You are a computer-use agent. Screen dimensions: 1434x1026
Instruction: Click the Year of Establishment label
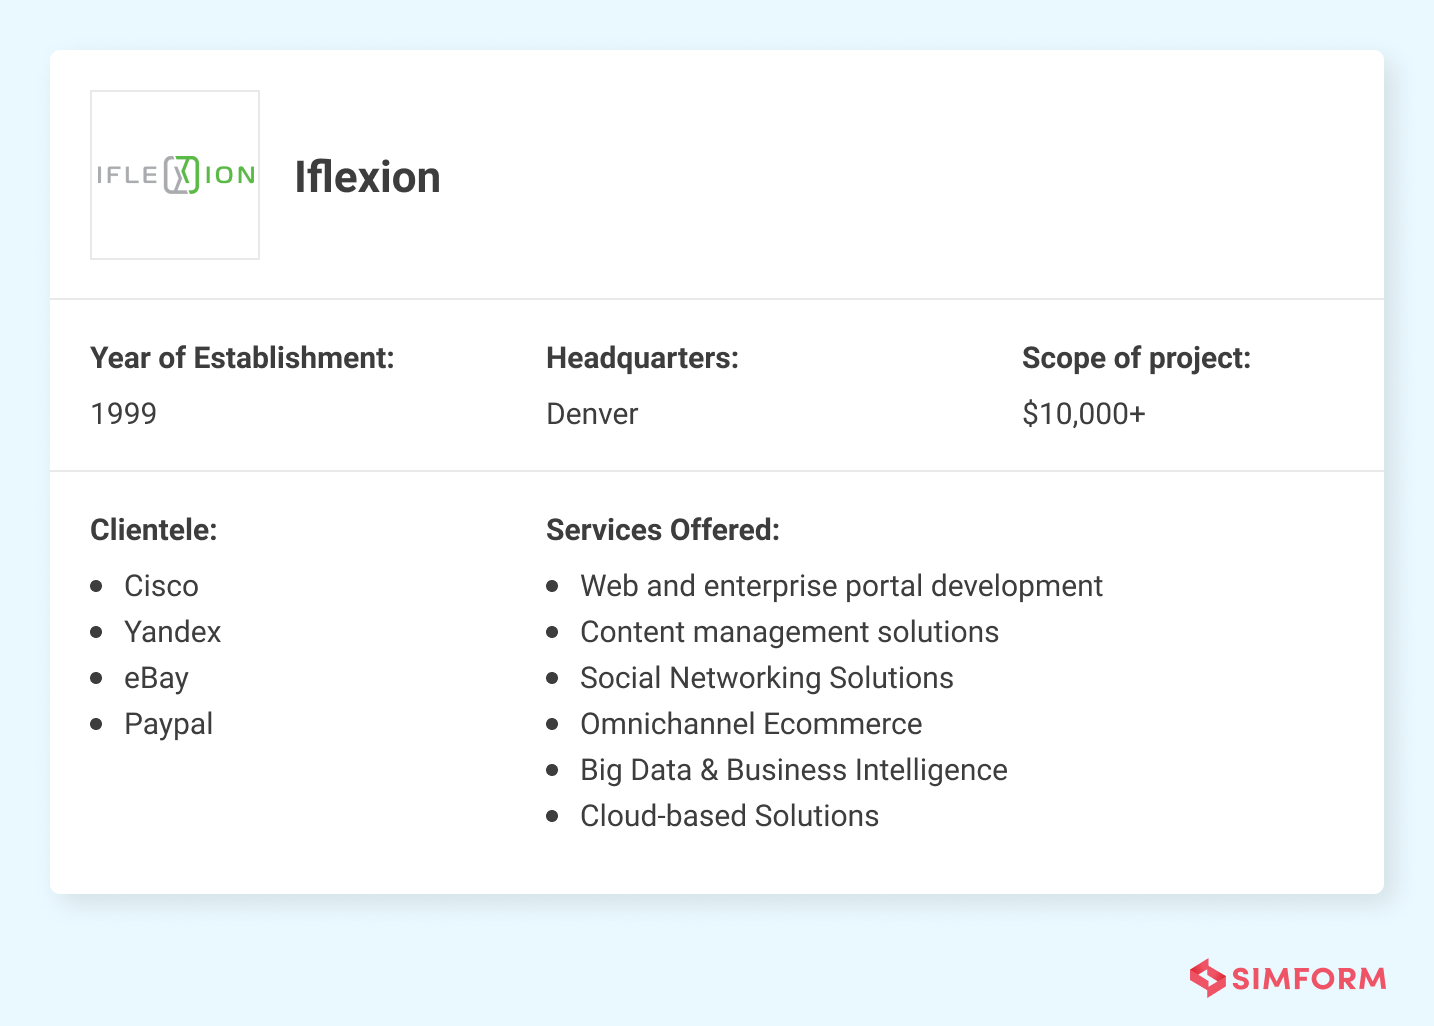click(x=242, y=358)
